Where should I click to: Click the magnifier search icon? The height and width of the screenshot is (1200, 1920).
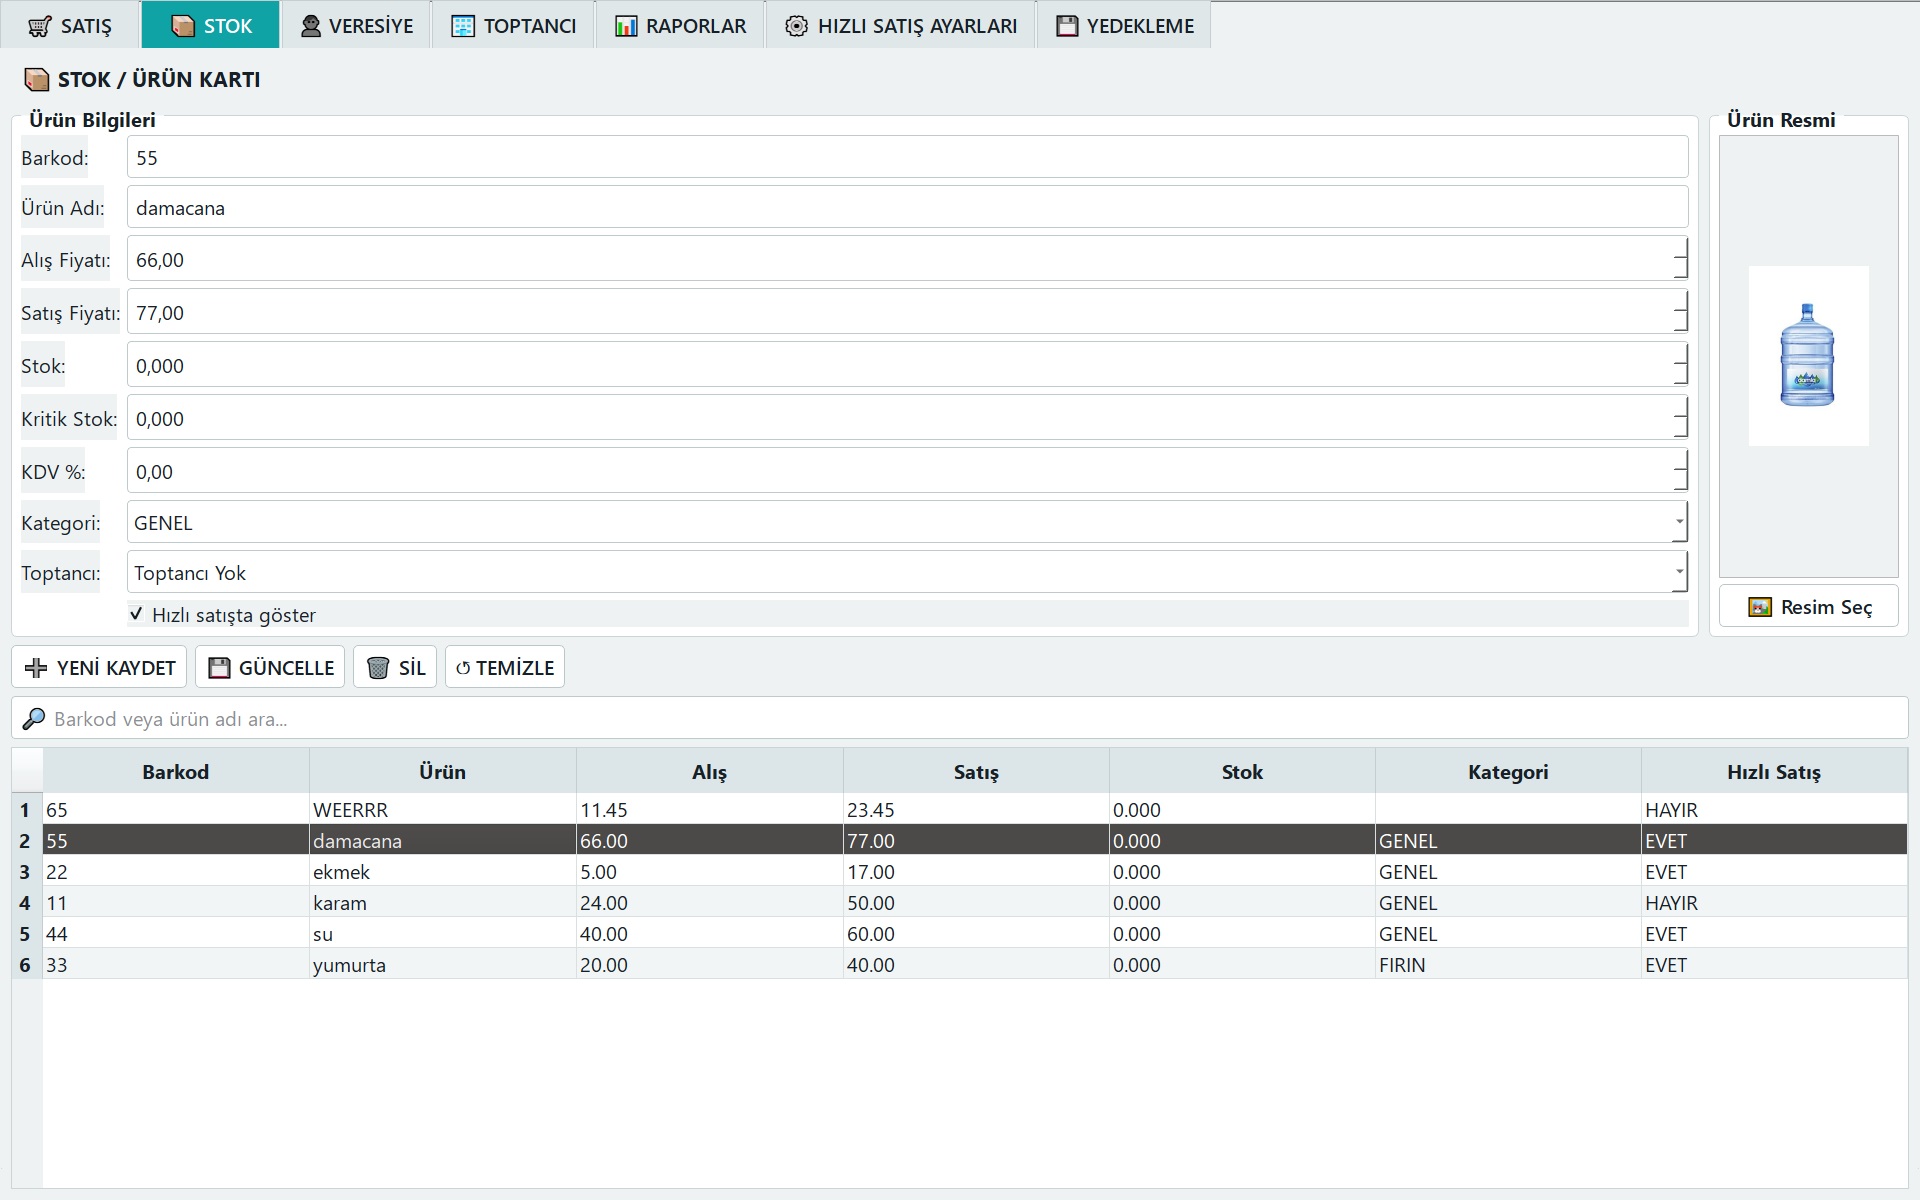34,719
